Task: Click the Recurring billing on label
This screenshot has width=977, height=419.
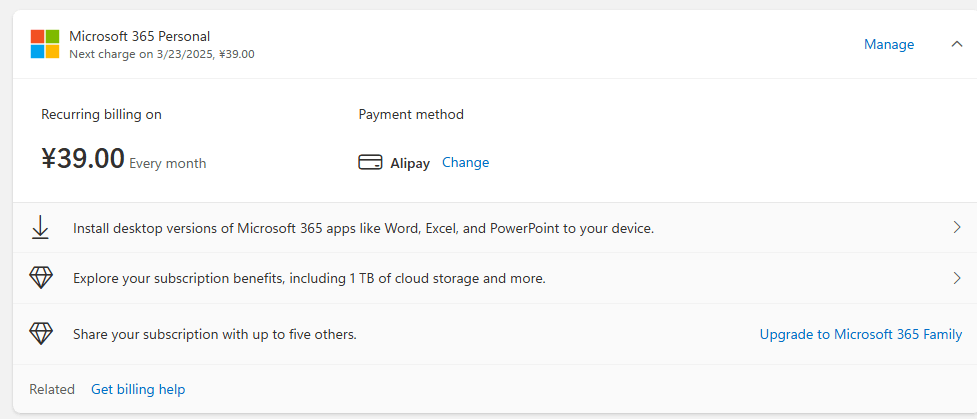Action: point(102,114)
